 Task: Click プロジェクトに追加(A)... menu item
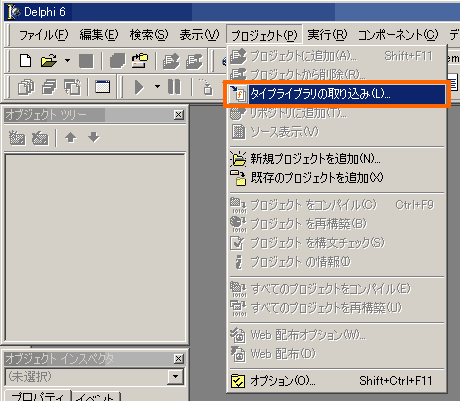point(337,56)
